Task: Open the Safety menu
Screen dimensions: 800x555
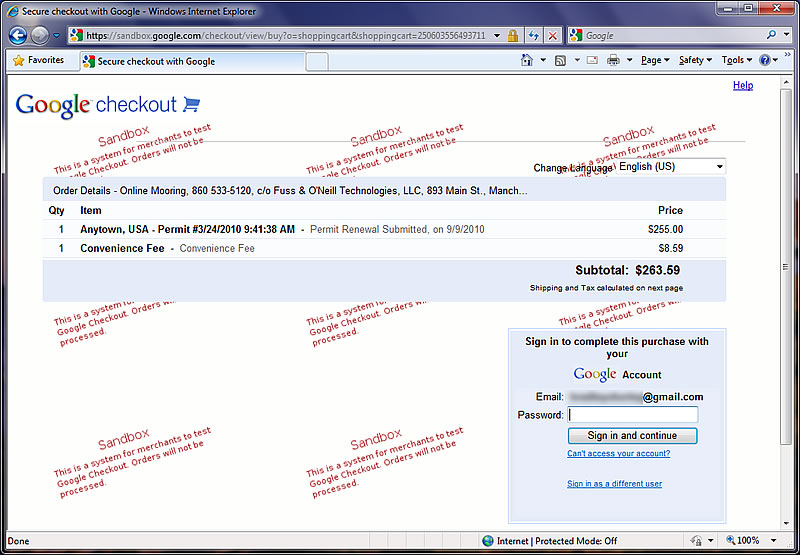Action: pyautogui.click(x=695, y=61)
